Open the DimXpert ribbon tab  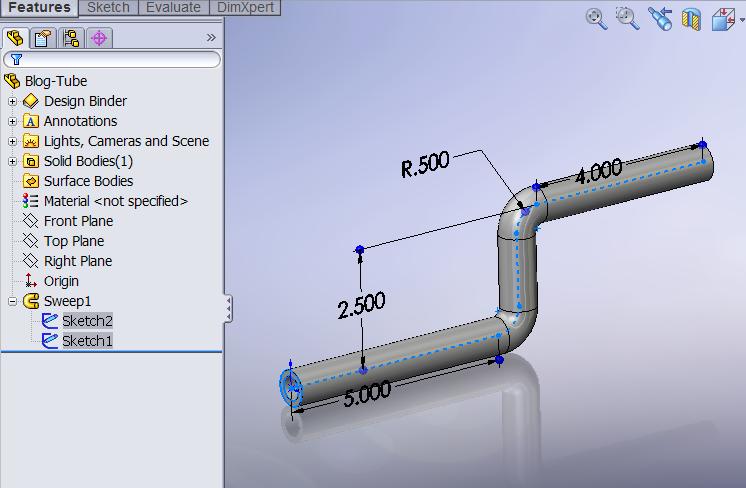coord(247,7)
